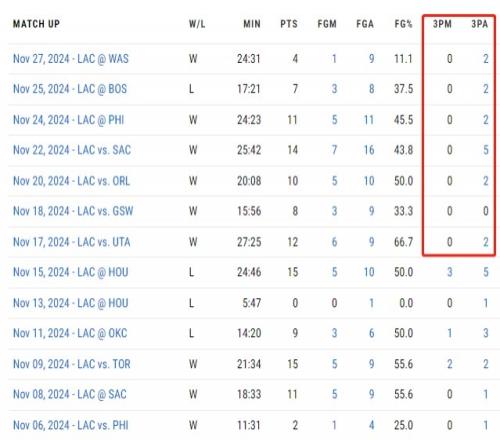
Task: Click FGA value 16 in SAC game row
Action: tap(369, 150)
